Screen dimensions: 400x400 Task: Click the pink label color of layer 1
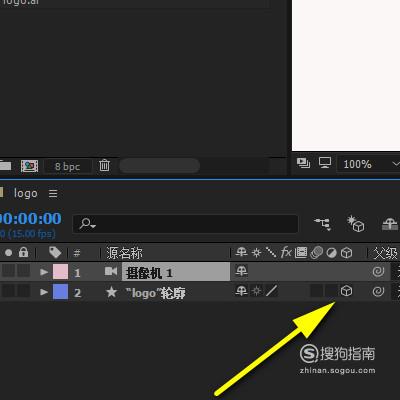pos(60,272)
